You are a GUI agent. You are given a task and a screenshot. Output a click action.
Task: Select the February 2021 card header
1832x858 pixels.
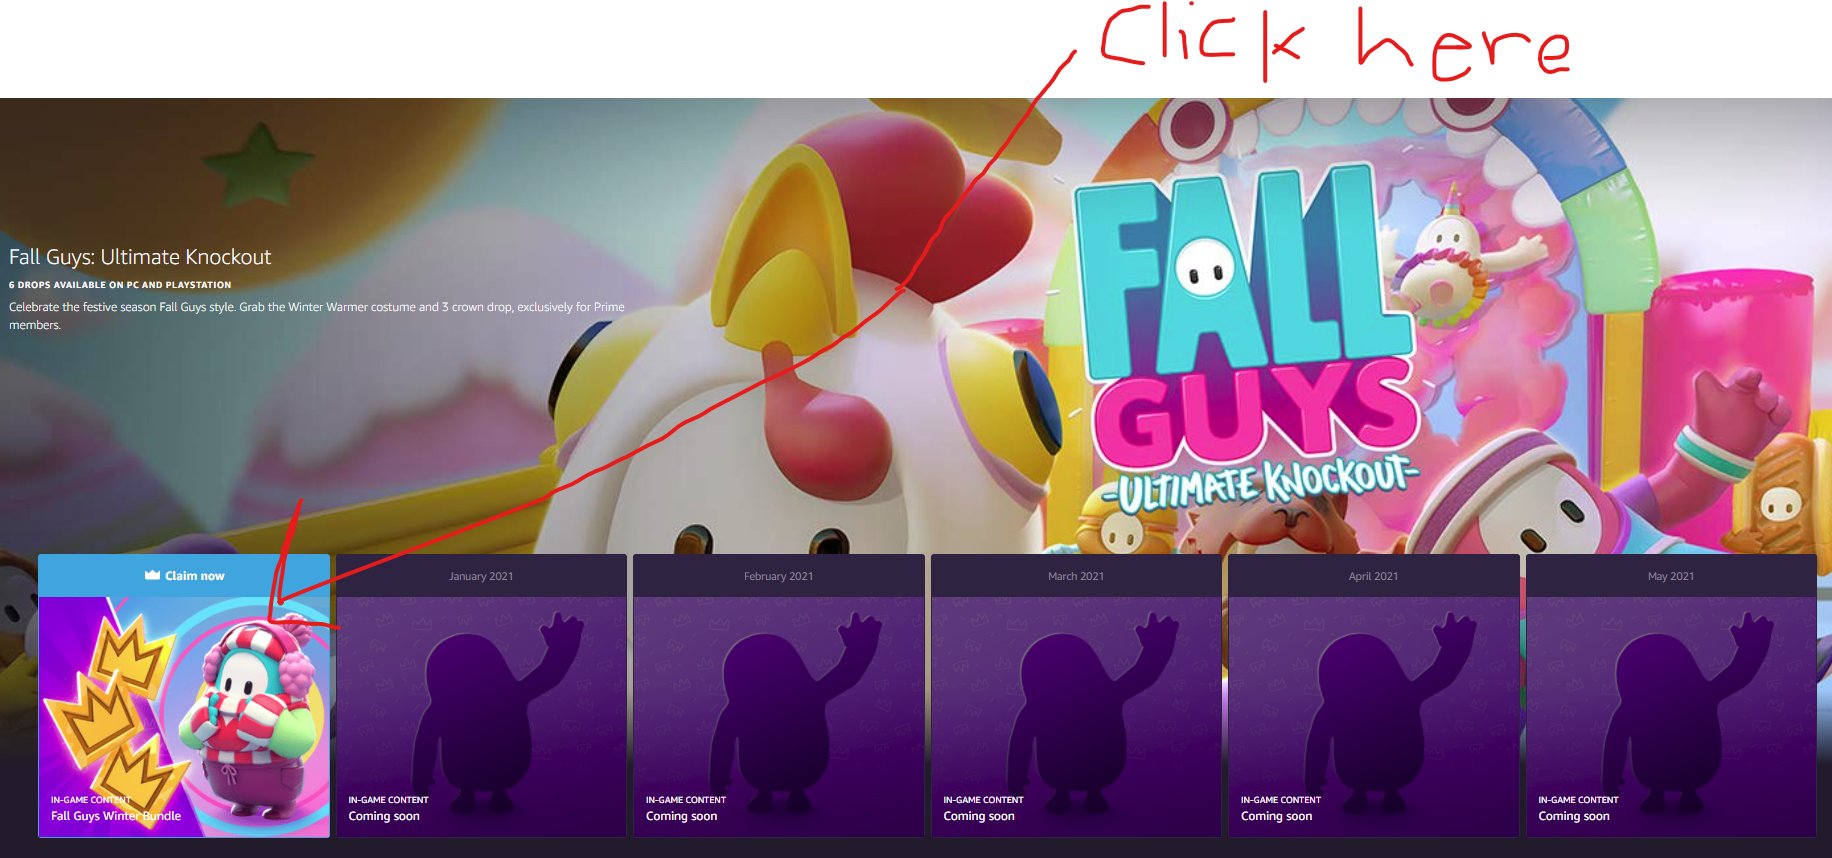tap(779, 576)
